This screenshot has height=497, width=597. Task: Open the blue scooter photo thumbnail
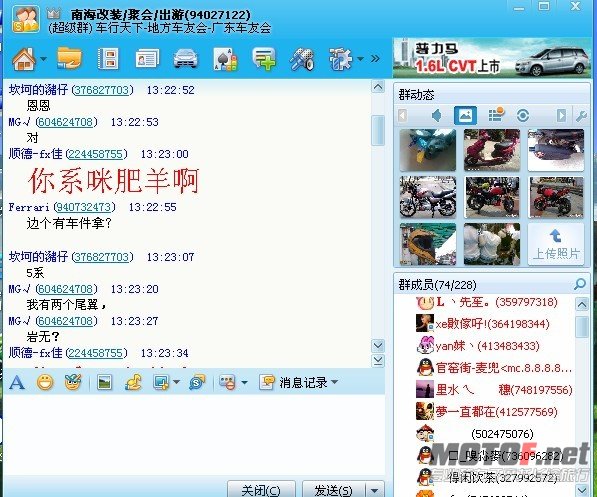(x=428, y=150)
